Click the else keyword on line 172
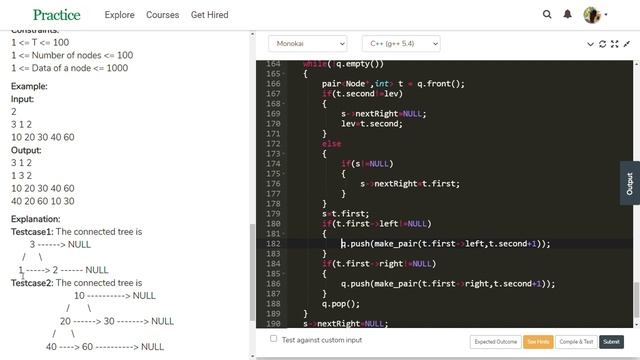 (331, 144)
